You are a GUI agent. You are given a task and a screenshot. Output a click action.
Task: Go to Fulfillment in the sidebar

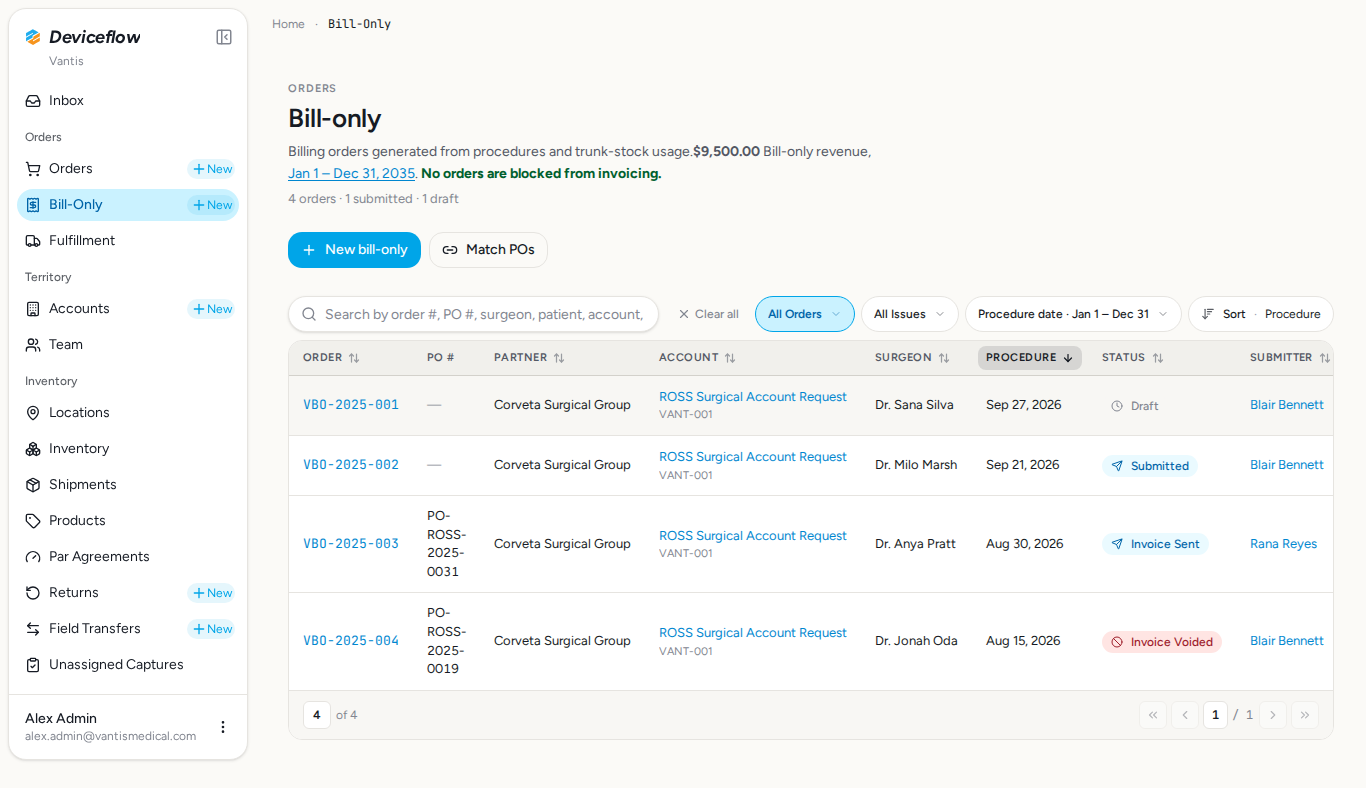128,241
